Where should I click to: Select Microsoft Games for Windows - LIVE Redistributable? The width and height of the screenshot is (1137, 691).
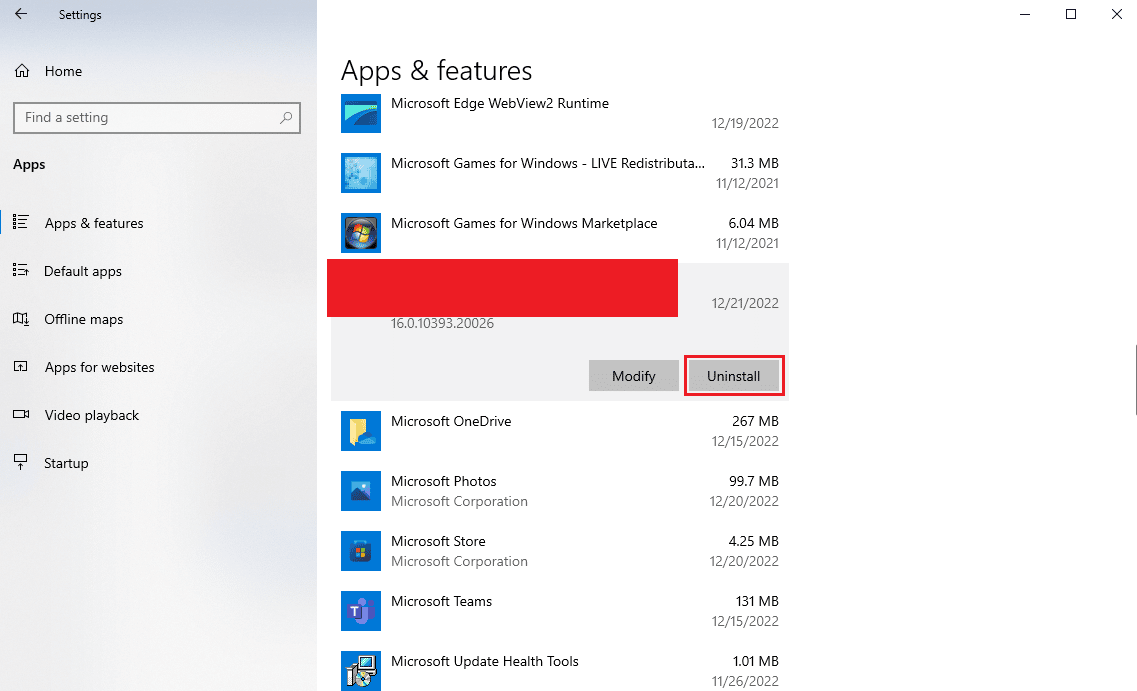pos(560,173)
